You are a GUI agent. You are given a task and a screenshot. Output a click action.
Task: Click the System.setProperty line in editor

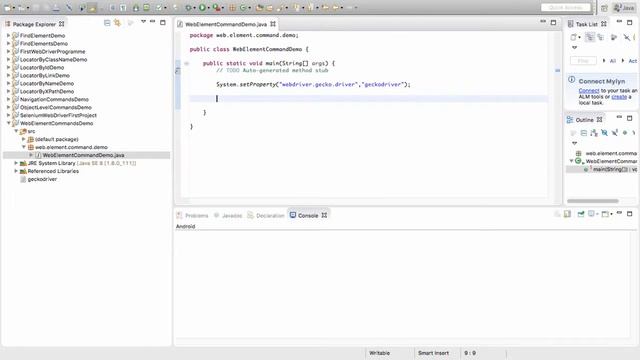(x=313, y=84)
